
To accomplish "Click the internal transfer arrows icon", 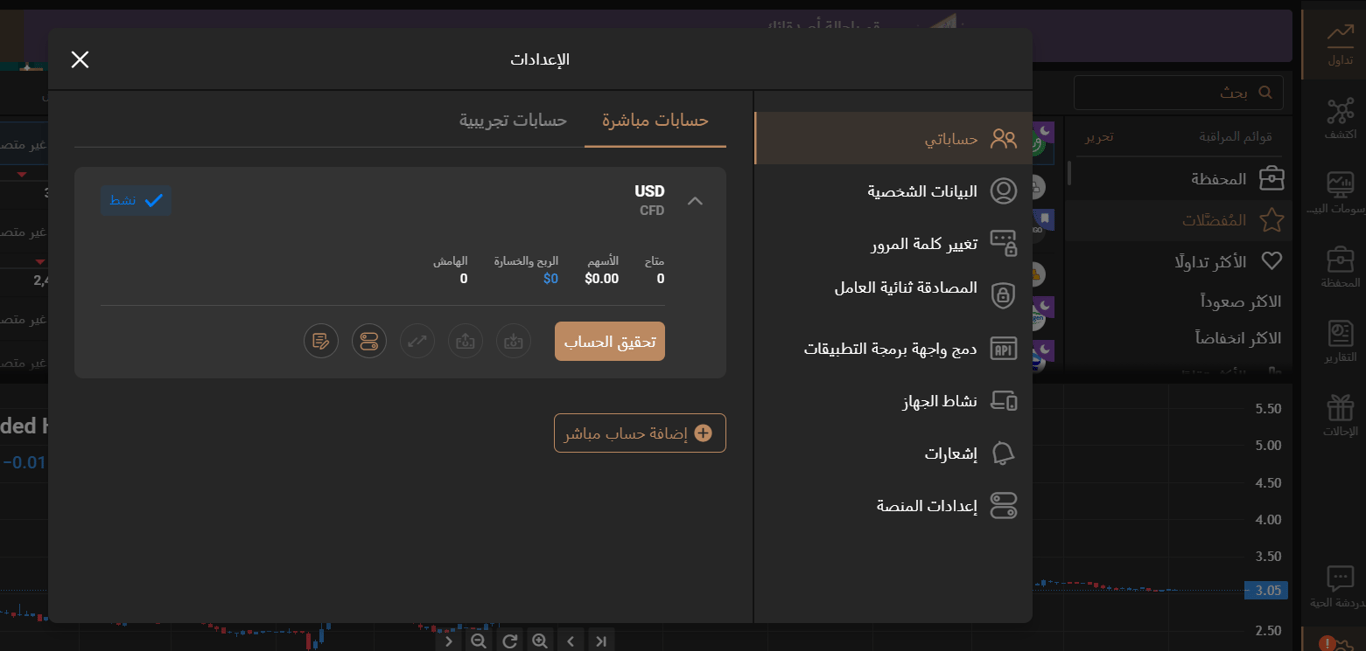I will pyautogui.click(x=417, y=341).
